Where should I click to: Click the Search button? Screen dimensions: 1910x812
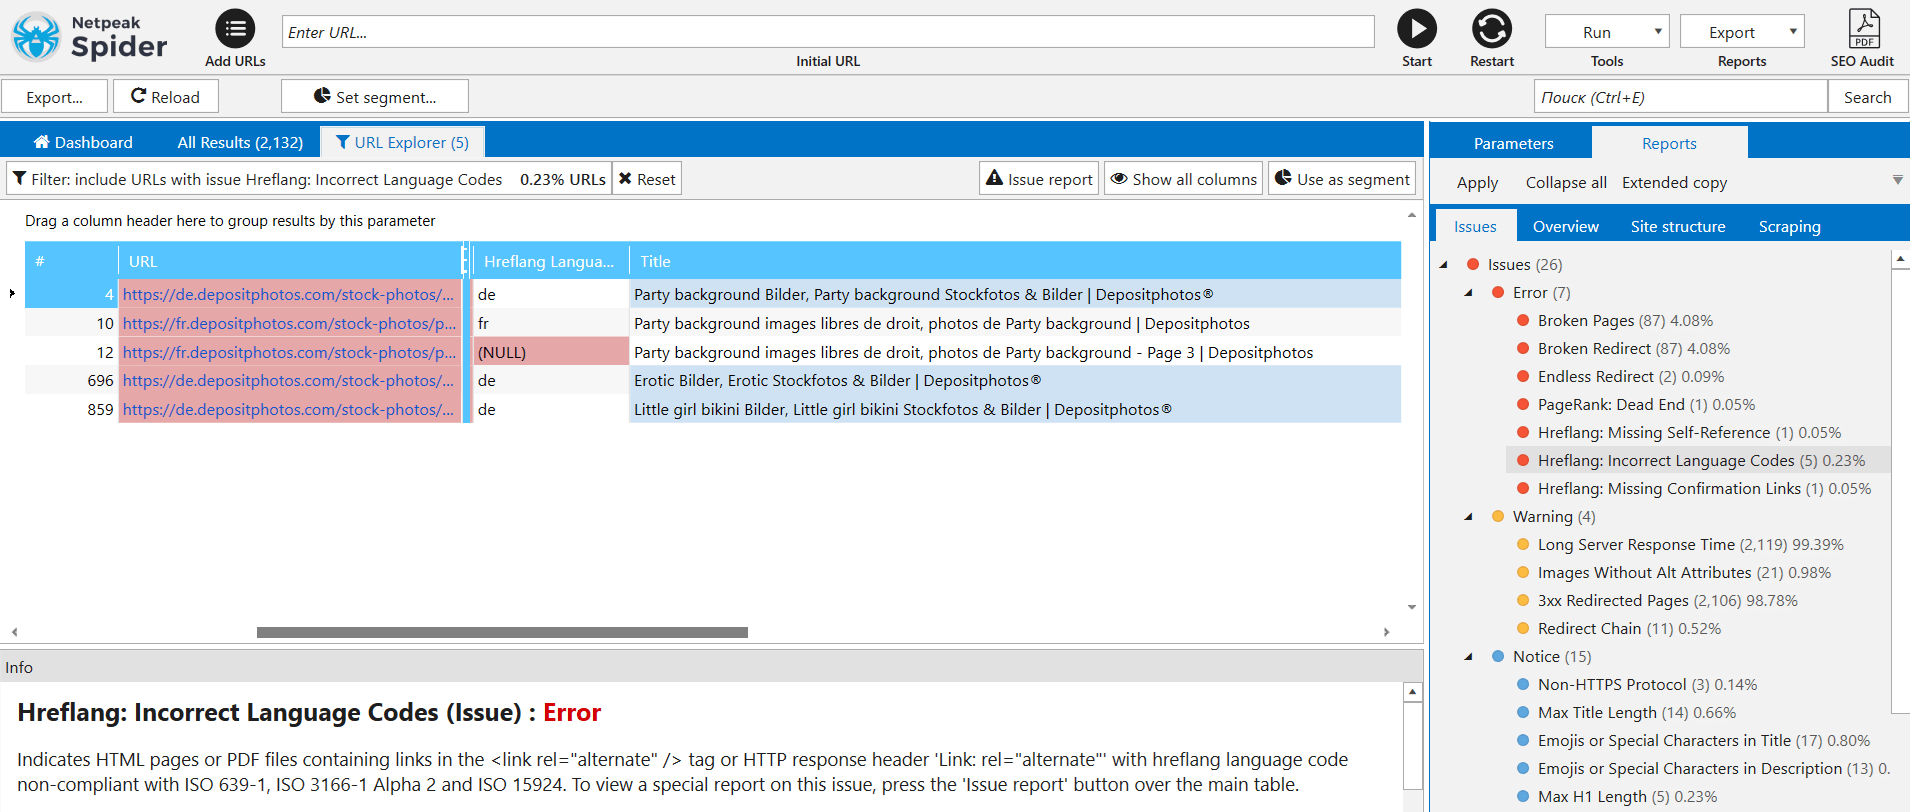tap(1867, 97)
